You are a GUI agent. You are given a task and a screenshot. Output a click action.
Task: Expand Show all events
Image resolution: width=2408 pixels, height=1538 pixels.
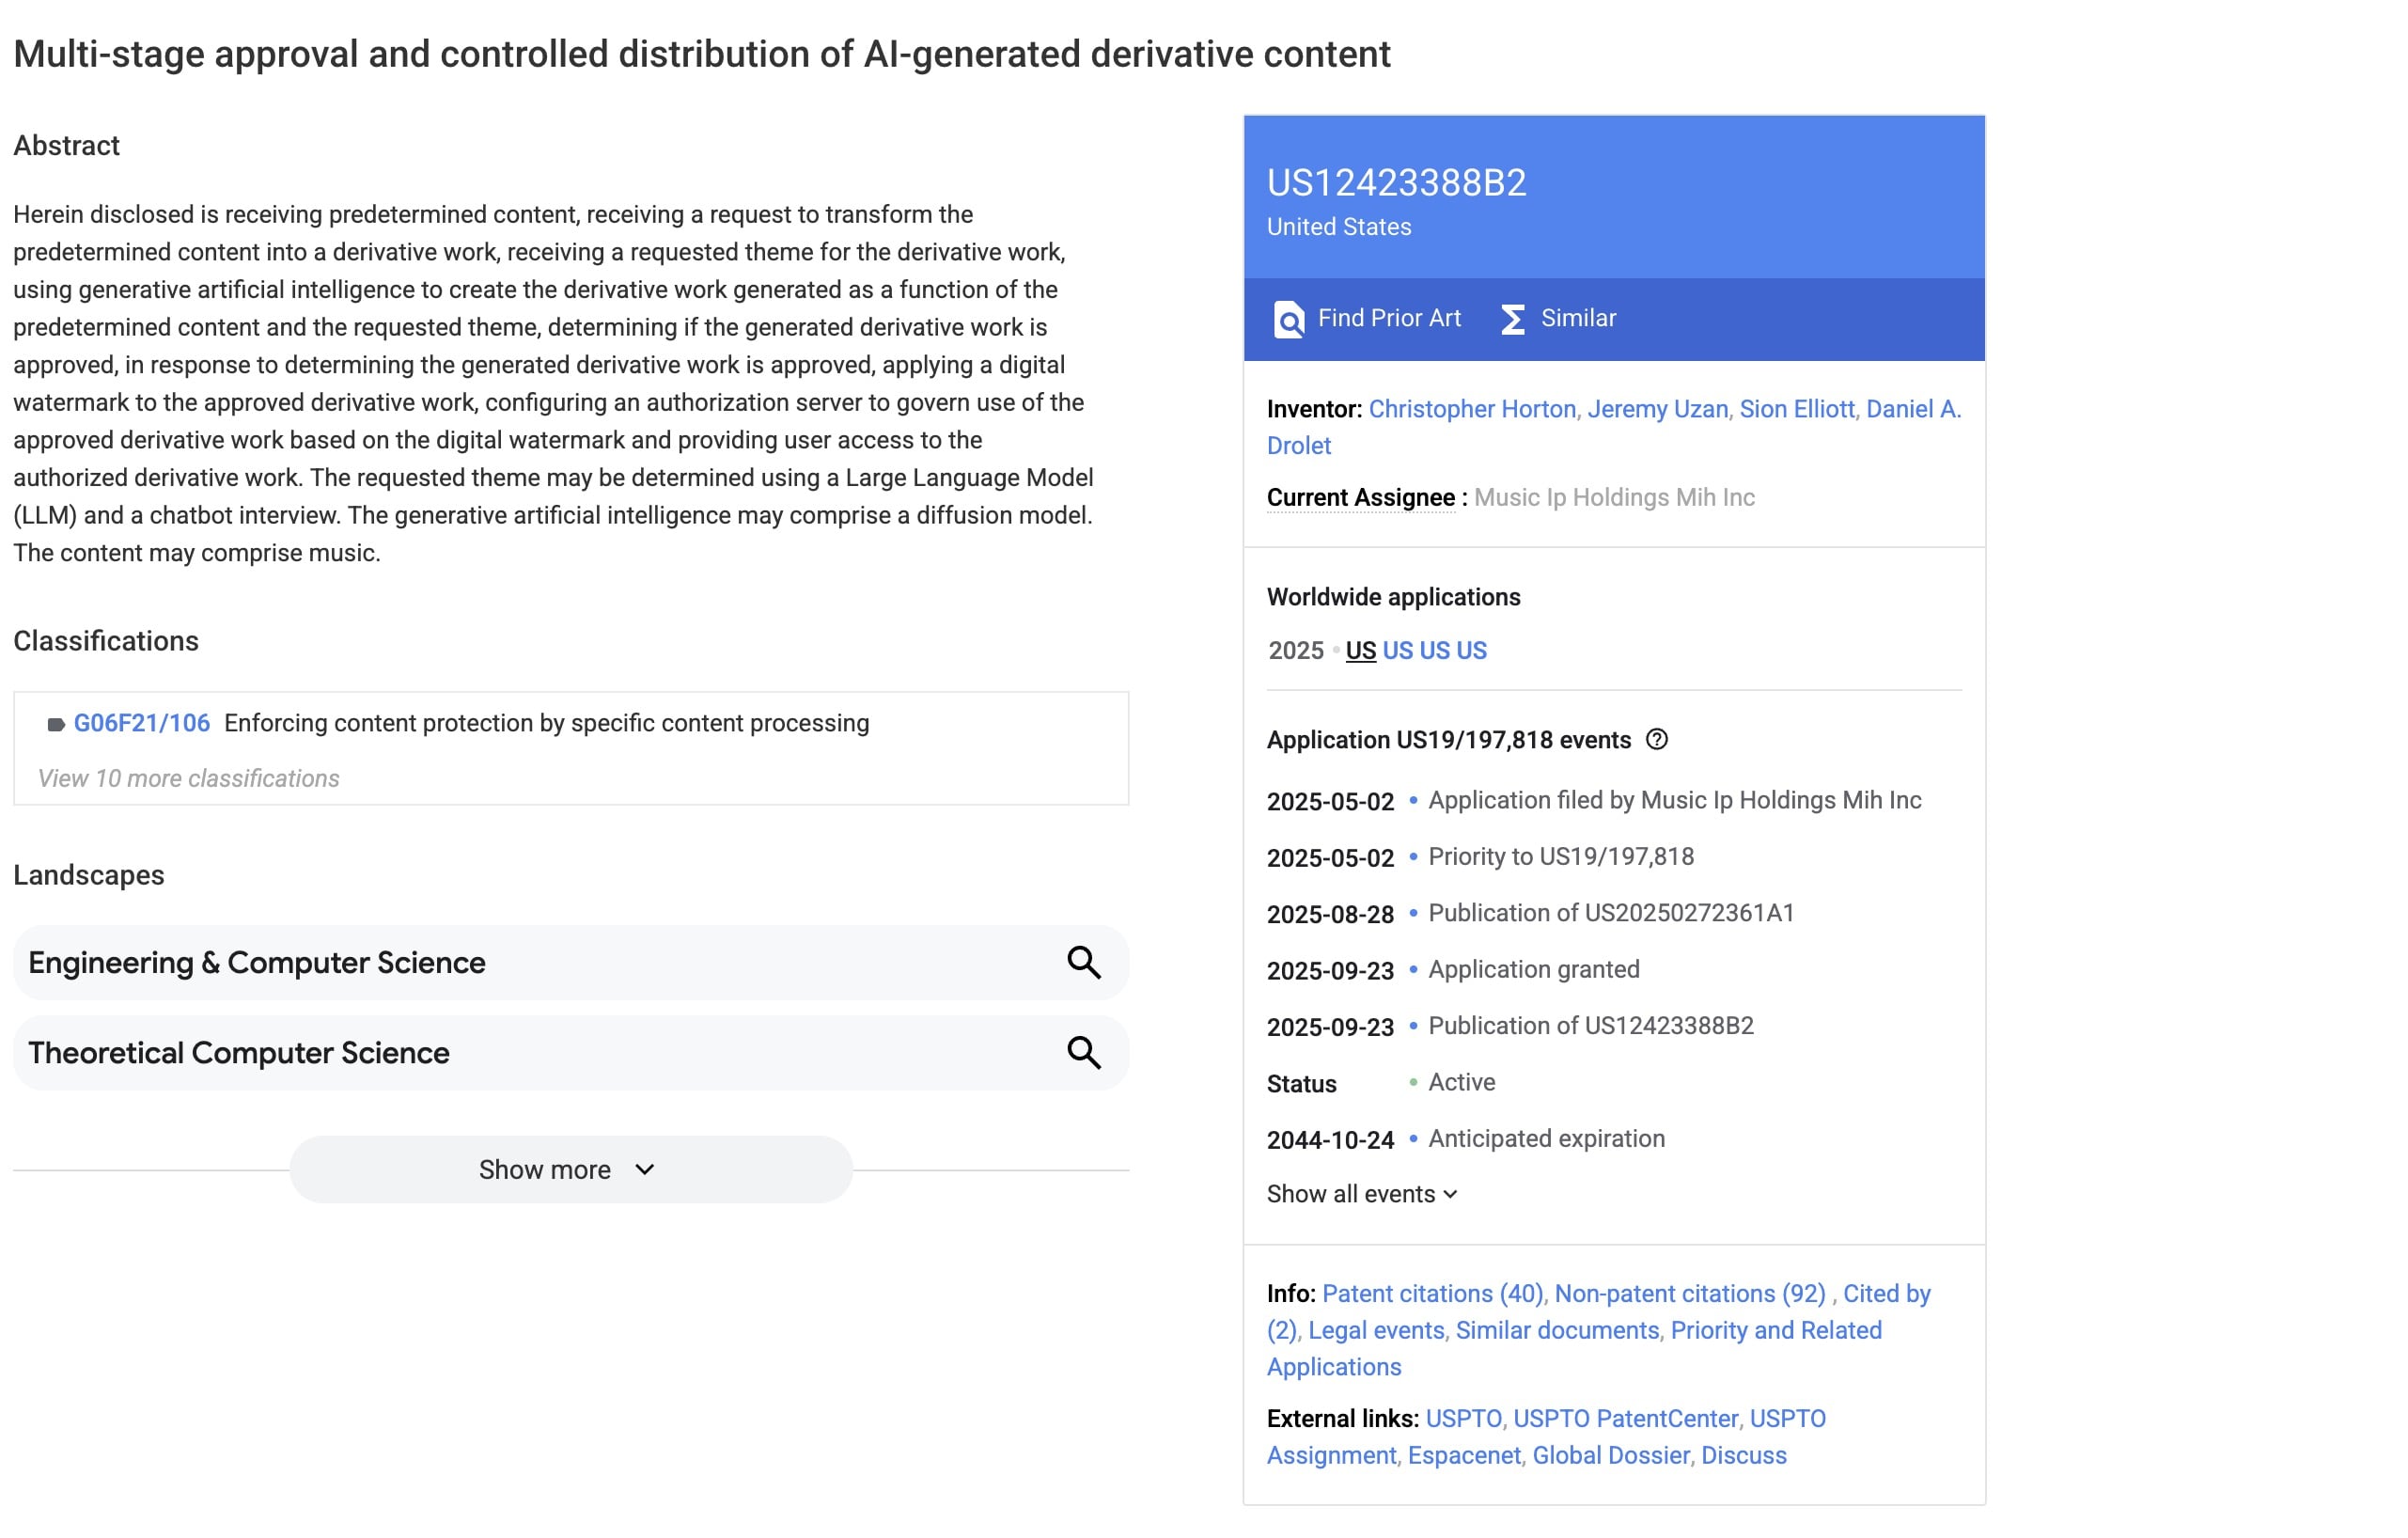1362,1194
